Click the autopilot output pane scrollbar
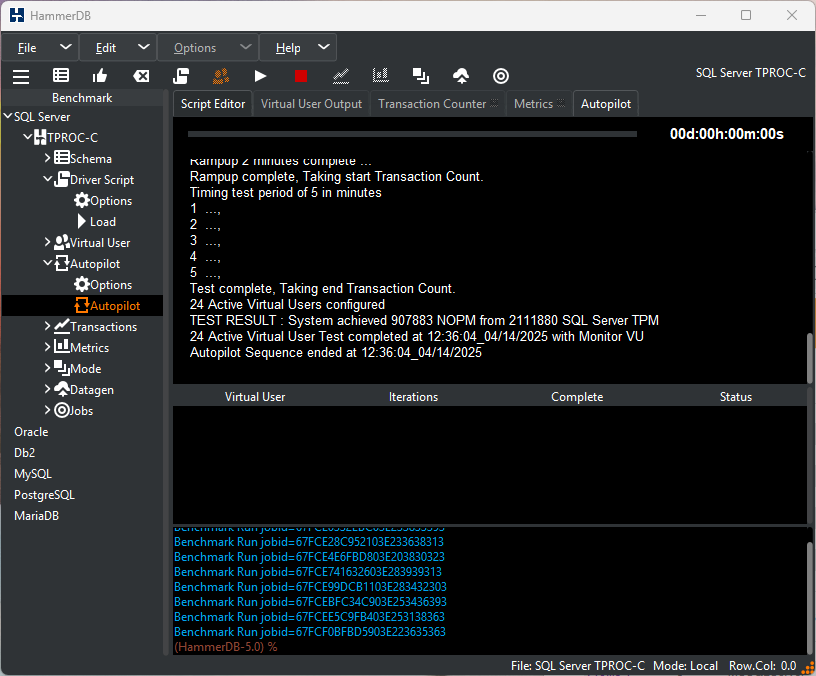Screen dimensions: 816x676 coord(810,358)
